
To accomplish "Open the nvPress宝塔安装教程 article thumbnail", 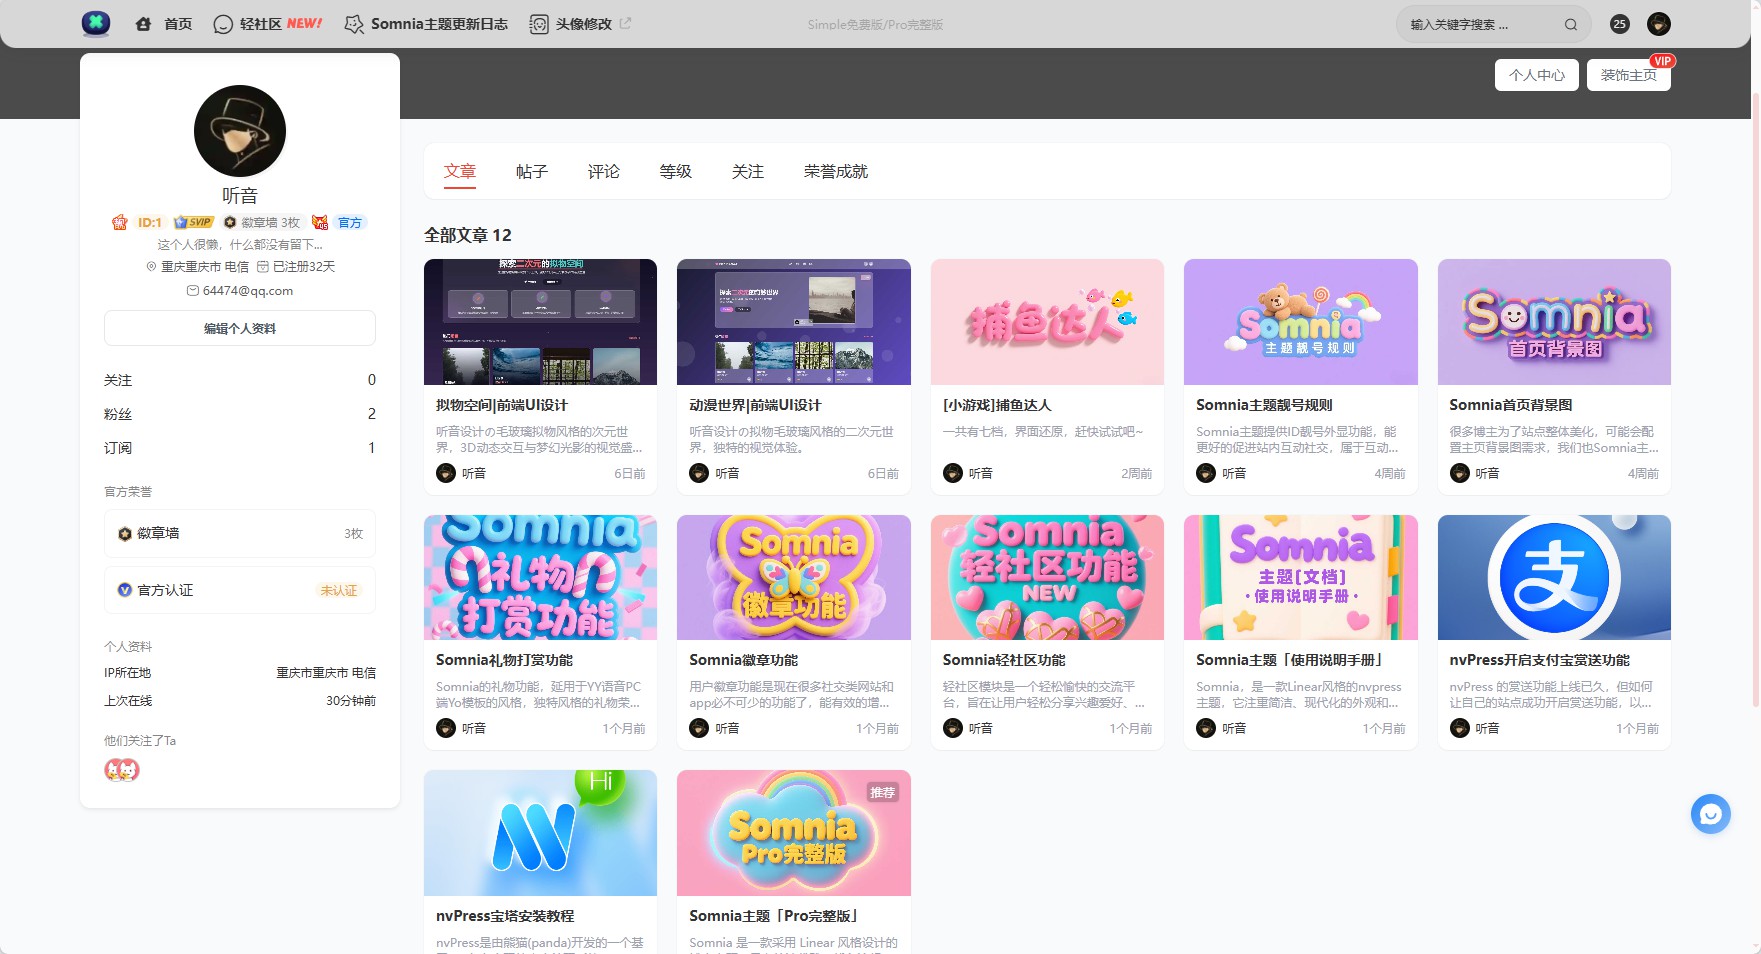I will click(540, 833).
